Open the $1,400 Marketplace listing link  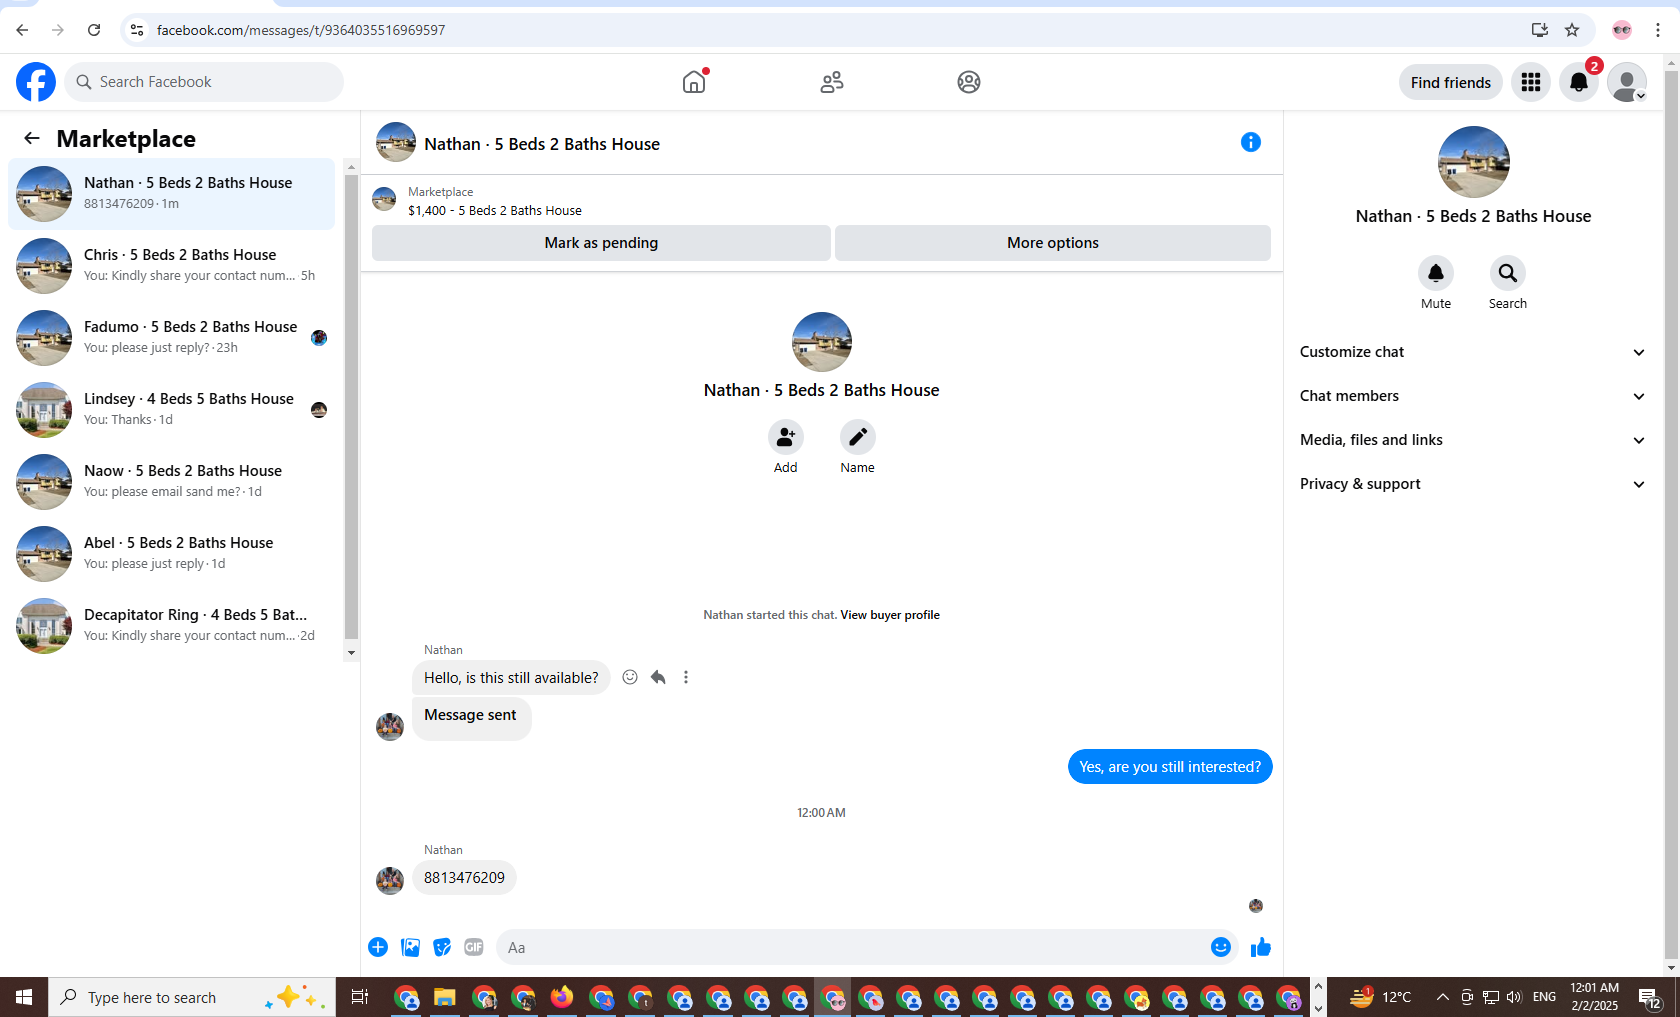click(x=495, y=211)
